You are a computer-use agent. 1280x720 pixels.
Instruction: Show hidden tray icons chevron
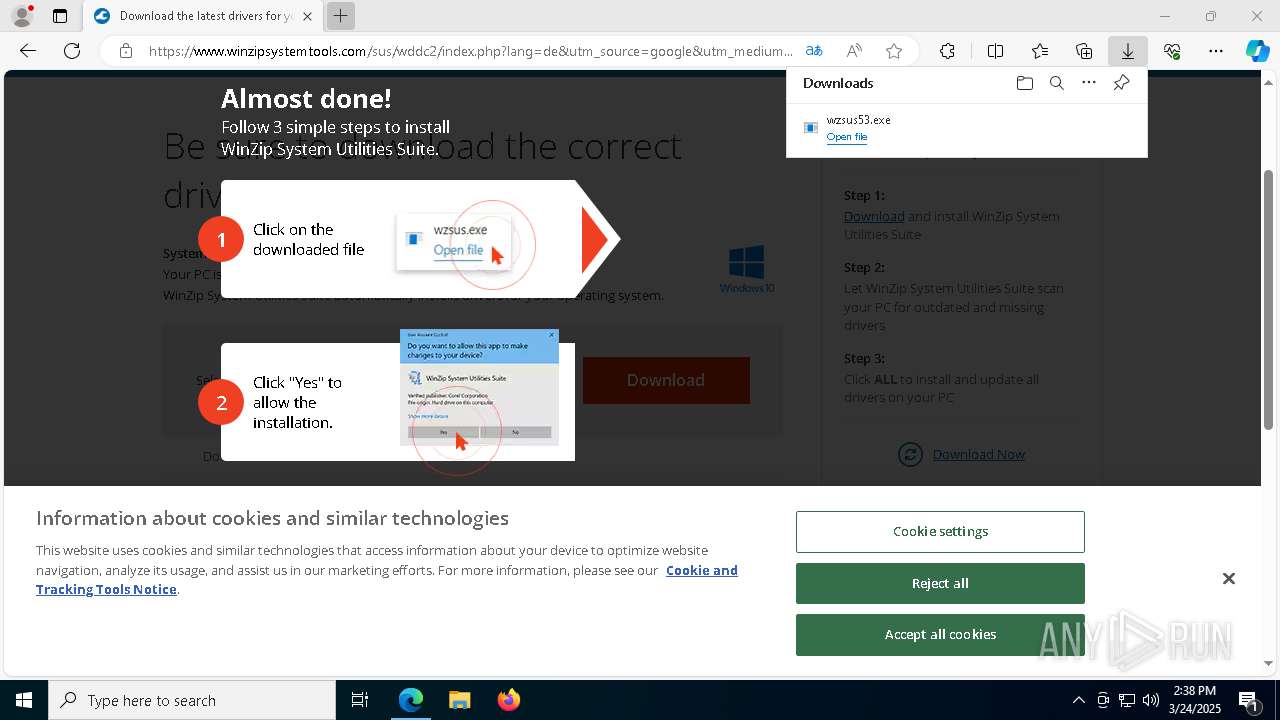point(1078,700)
